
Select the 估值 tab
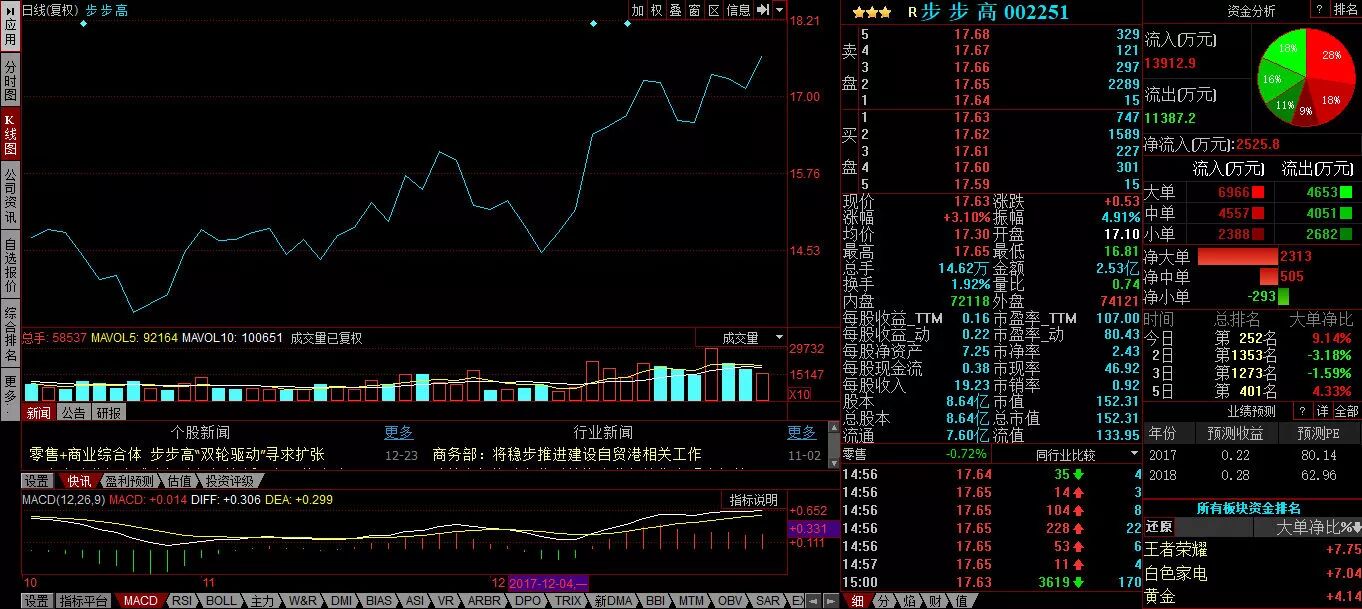tap(179, 480)
